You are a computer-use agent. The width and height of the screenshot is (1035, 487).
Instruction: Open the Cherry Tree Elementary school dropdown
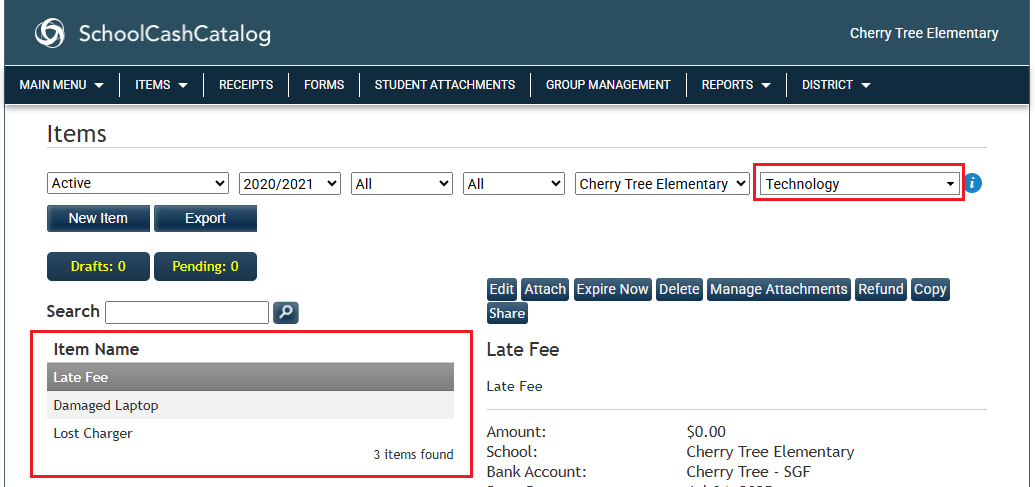tap(662, 183)
